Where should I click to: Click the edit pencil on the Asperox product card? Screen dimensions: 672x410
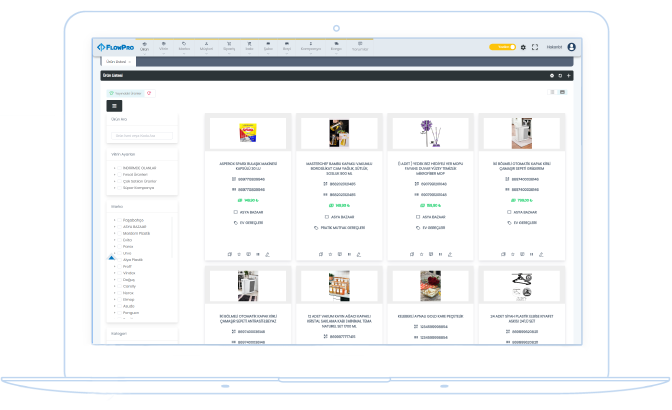[x=269, y=254]
